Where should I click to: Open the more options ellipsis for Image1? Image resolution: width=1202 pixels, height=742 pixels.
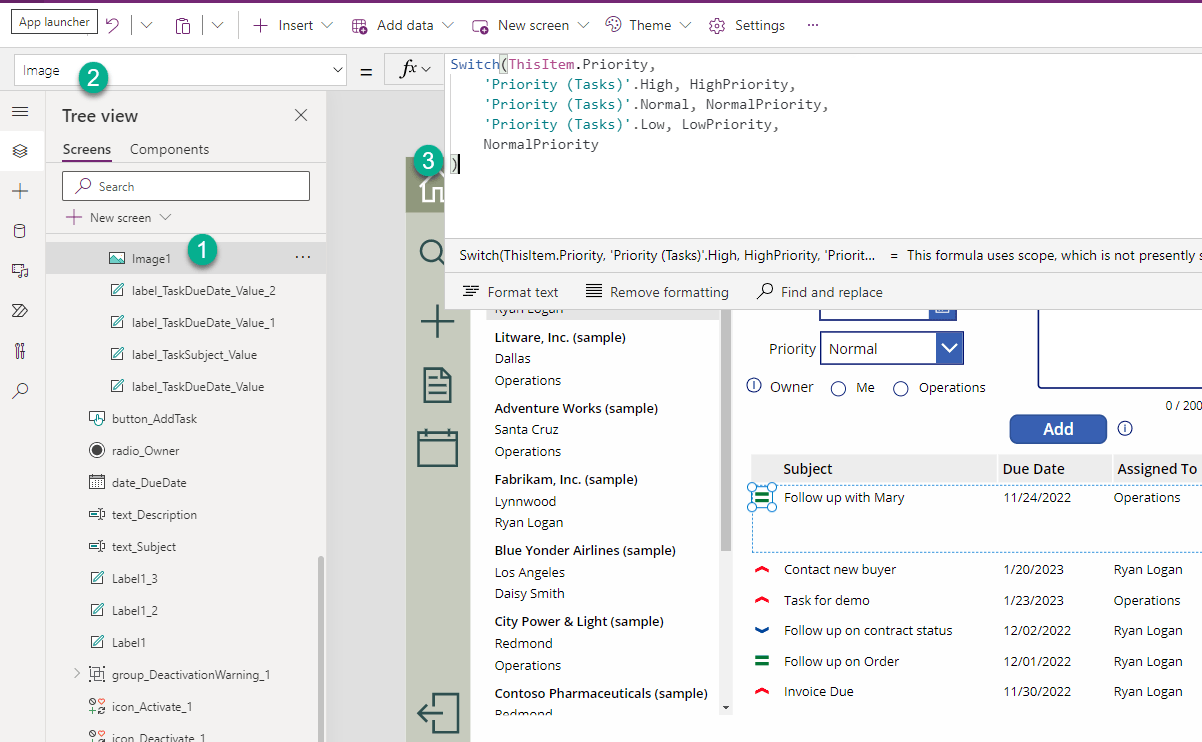coord(303,258)
